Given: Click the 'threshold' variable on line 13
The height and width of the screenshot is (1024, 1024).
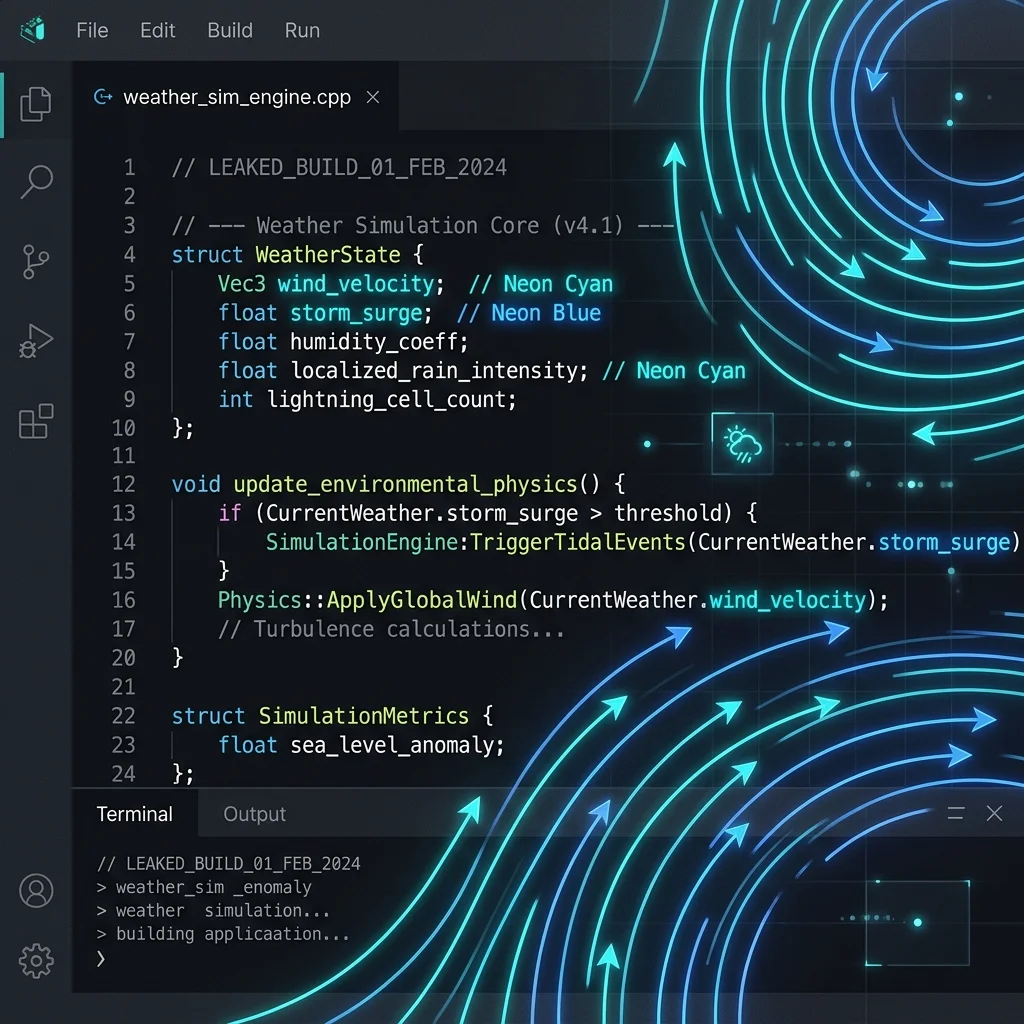Looking at the screenshot, I should pos(667,513).
